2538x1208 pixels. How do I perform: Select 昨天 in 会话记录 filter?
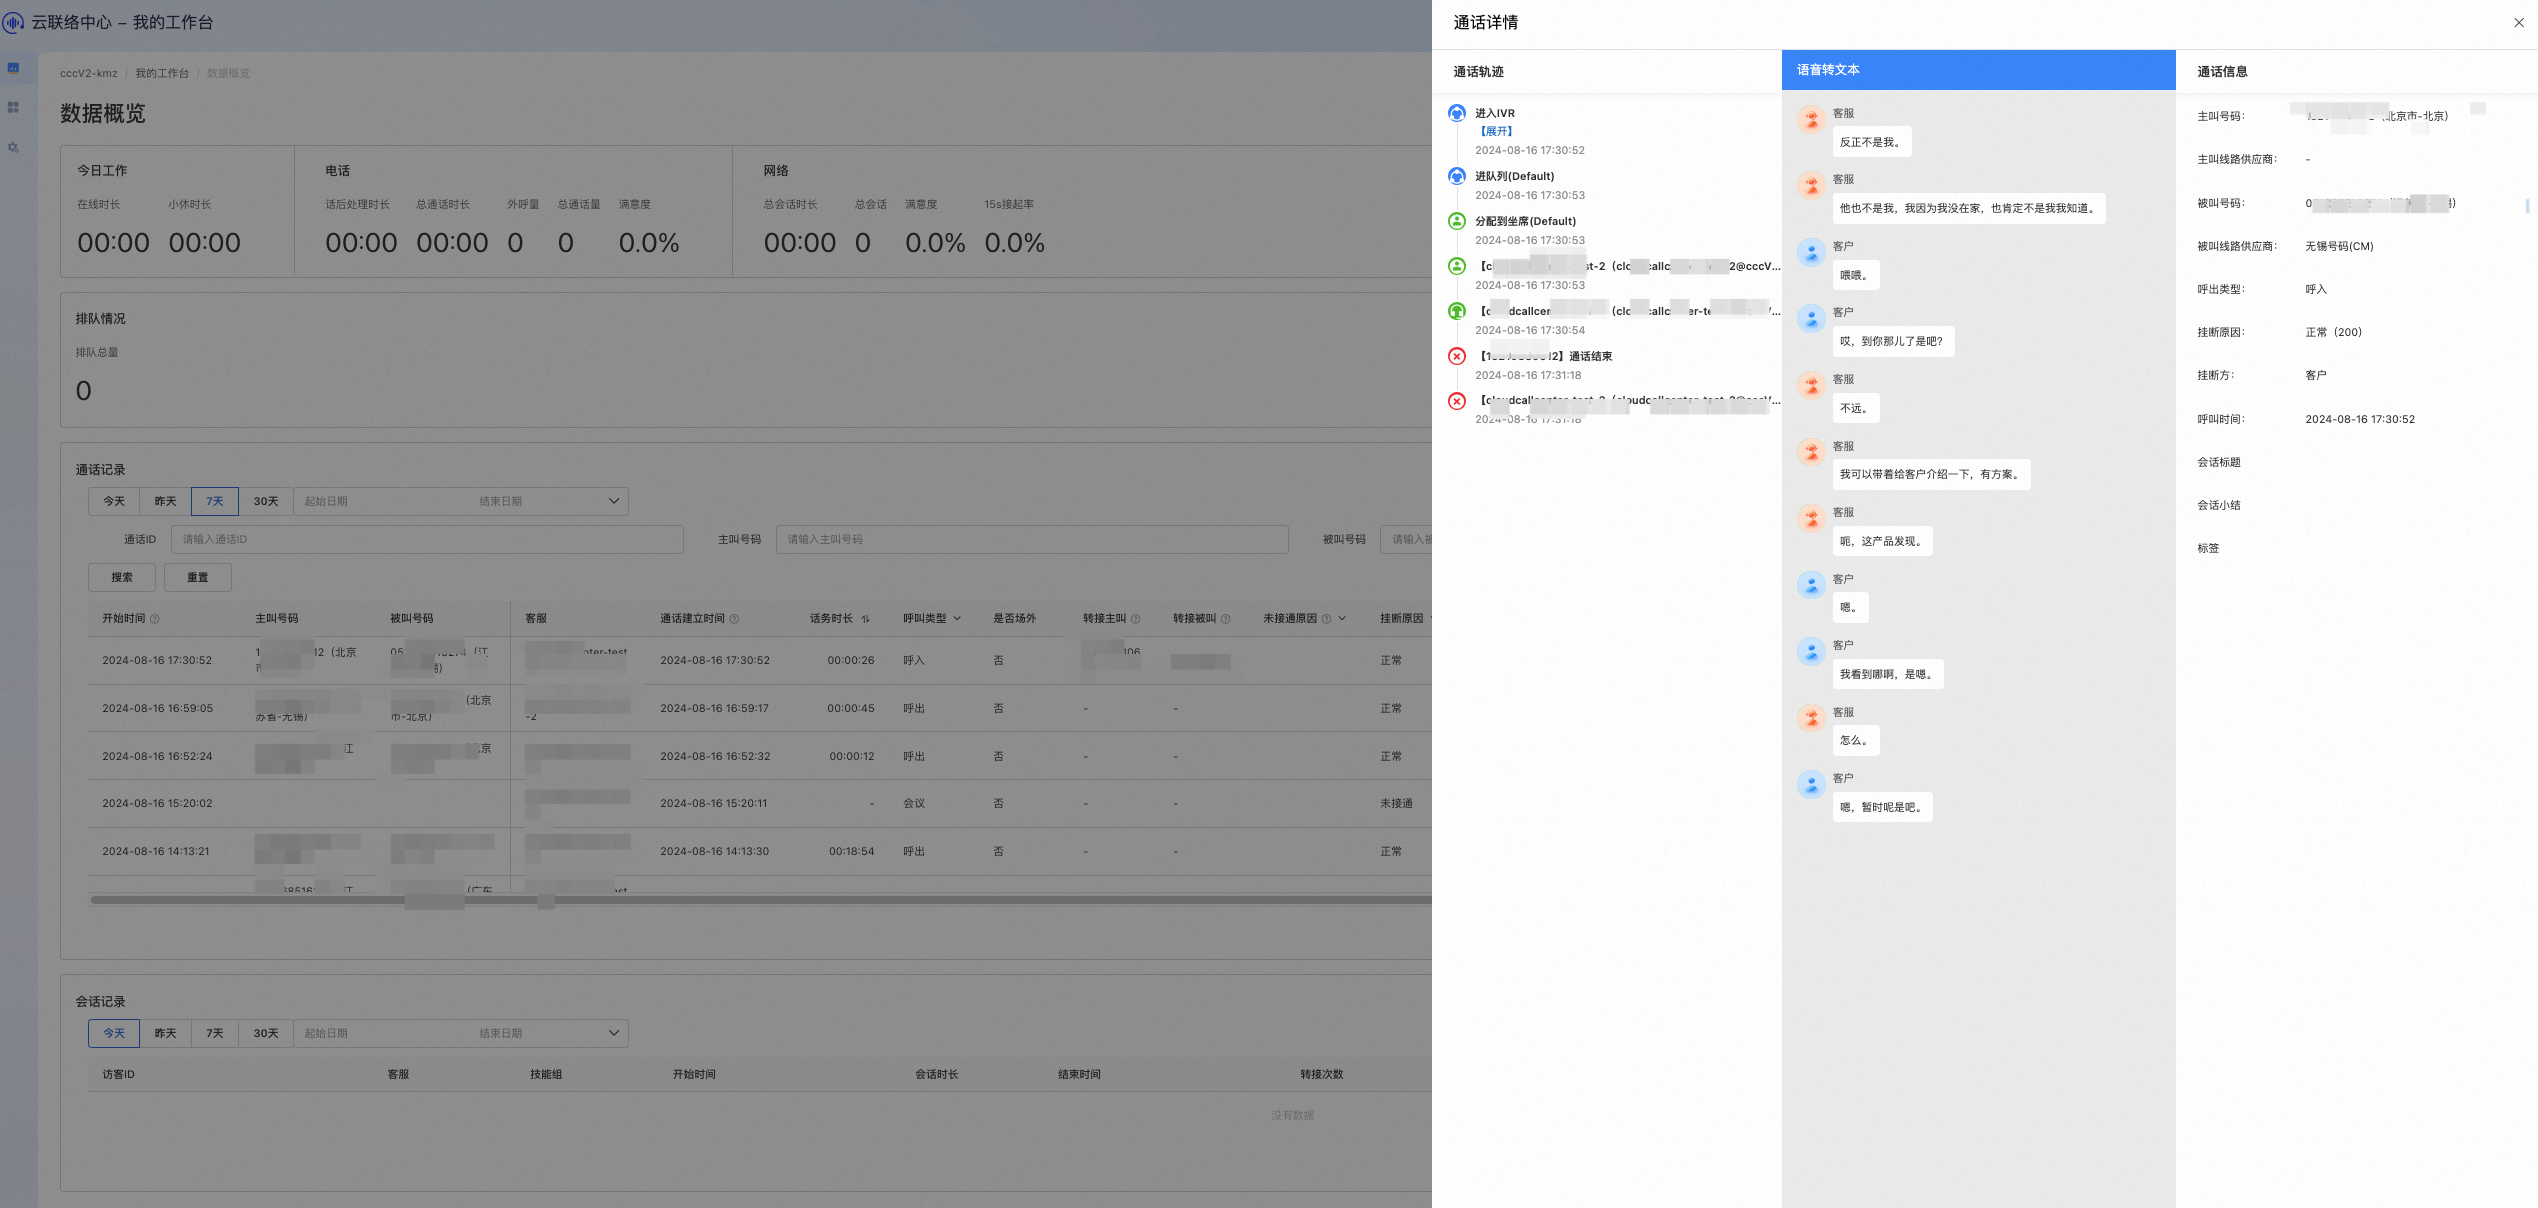point(165,1033)
